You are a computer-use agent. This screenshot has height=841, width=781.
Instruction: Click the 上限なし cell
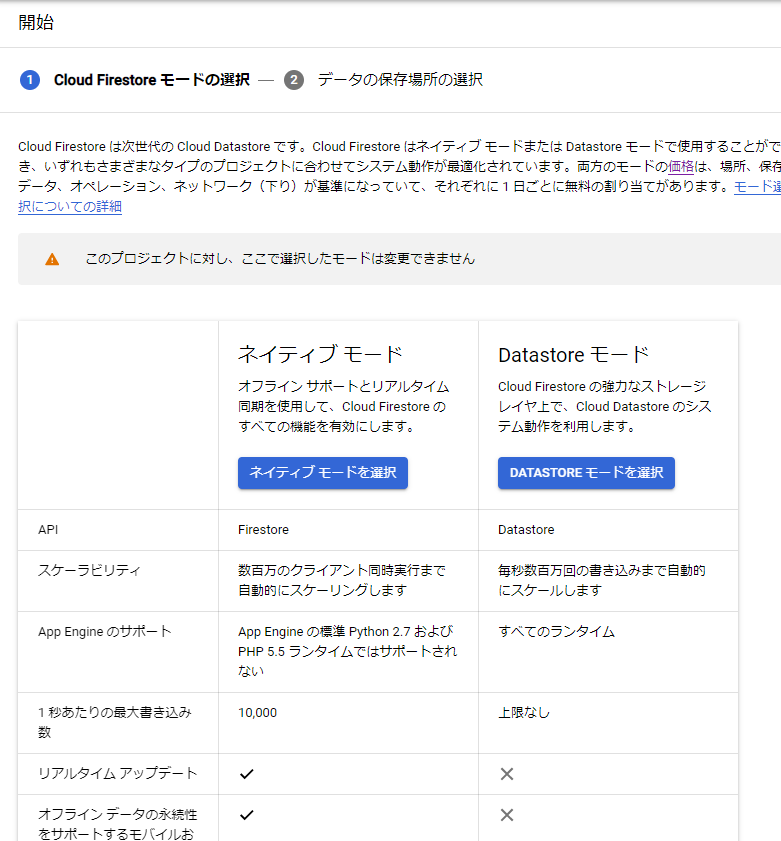coord(524,713)
